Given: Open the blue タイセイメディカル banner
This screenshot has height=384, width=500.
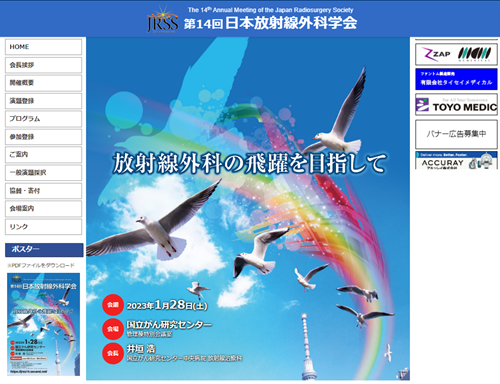Looking at the screenshot, I should pos(456,79).
